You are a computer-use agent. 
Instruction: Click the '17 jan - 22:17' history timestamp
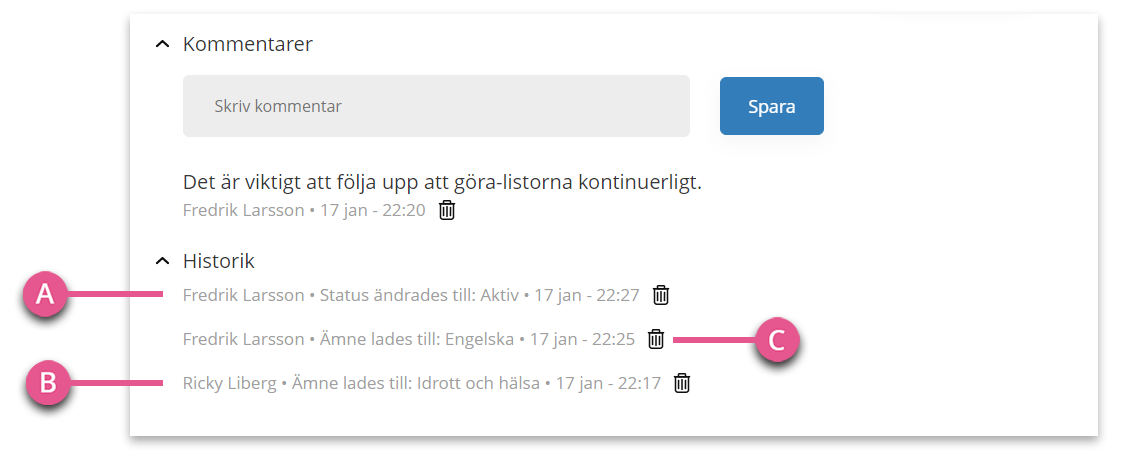tap(608, 383)
